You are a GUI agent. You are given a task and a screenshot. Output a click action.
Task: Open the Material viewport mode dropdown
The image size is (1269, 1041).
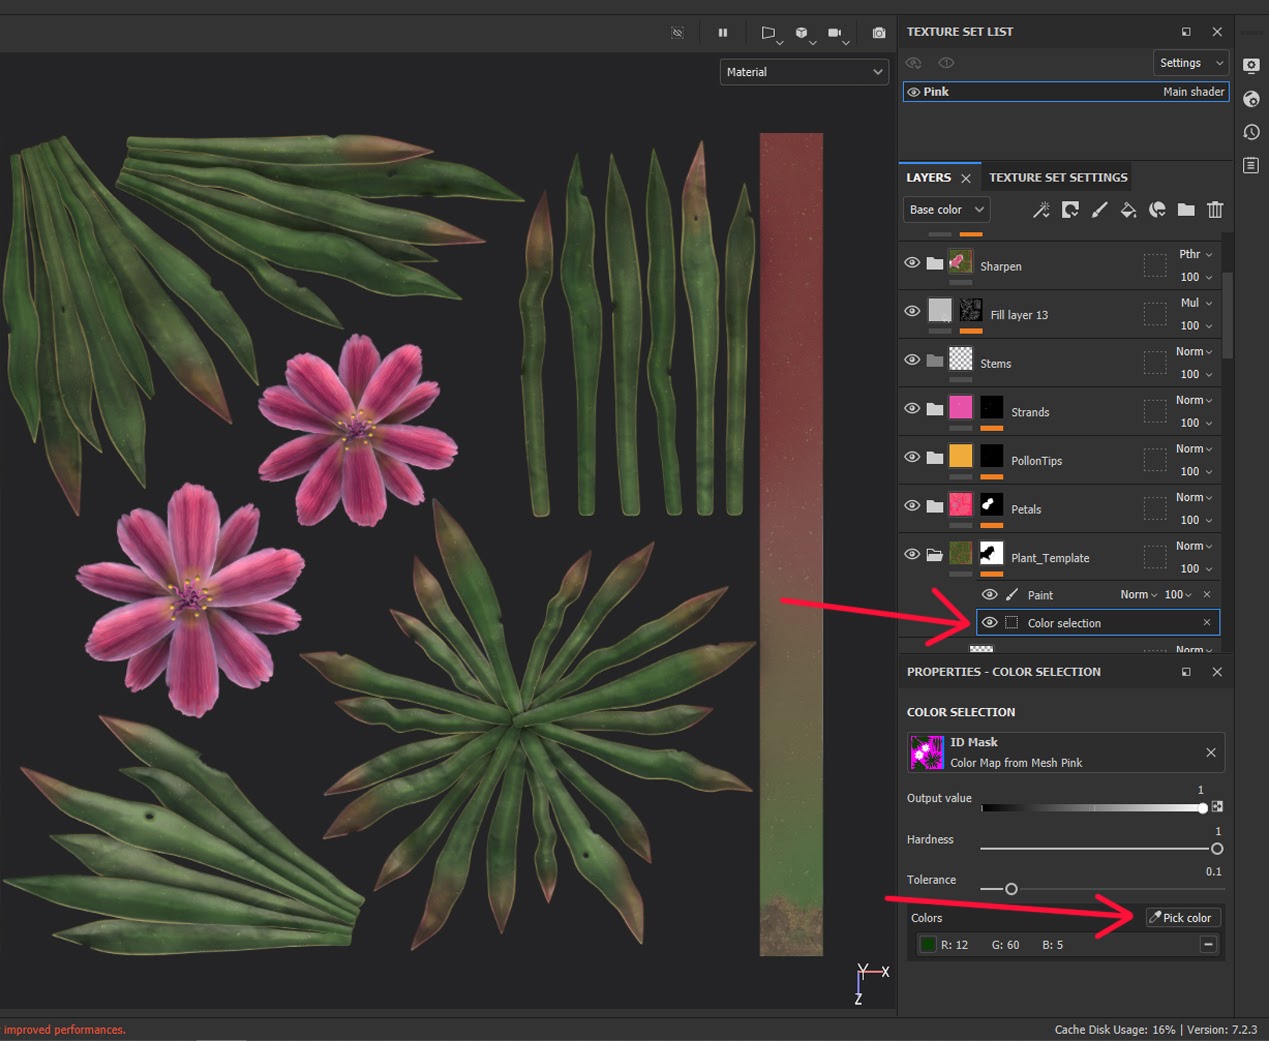pos(804,72)
